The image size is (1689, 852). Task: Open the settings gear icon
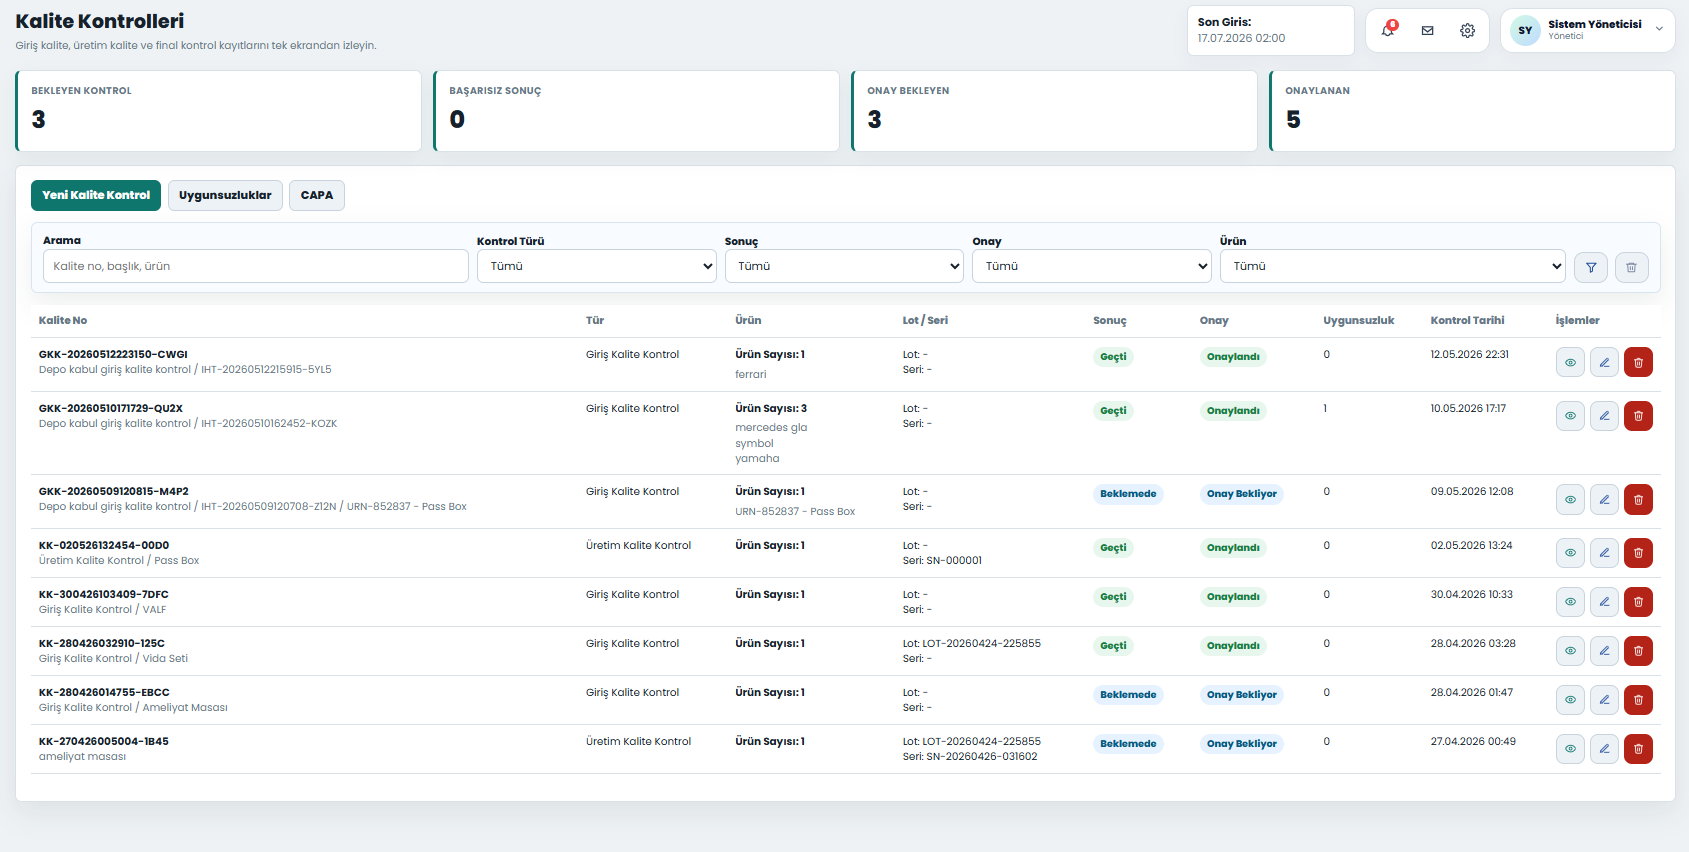[1467, 30]
